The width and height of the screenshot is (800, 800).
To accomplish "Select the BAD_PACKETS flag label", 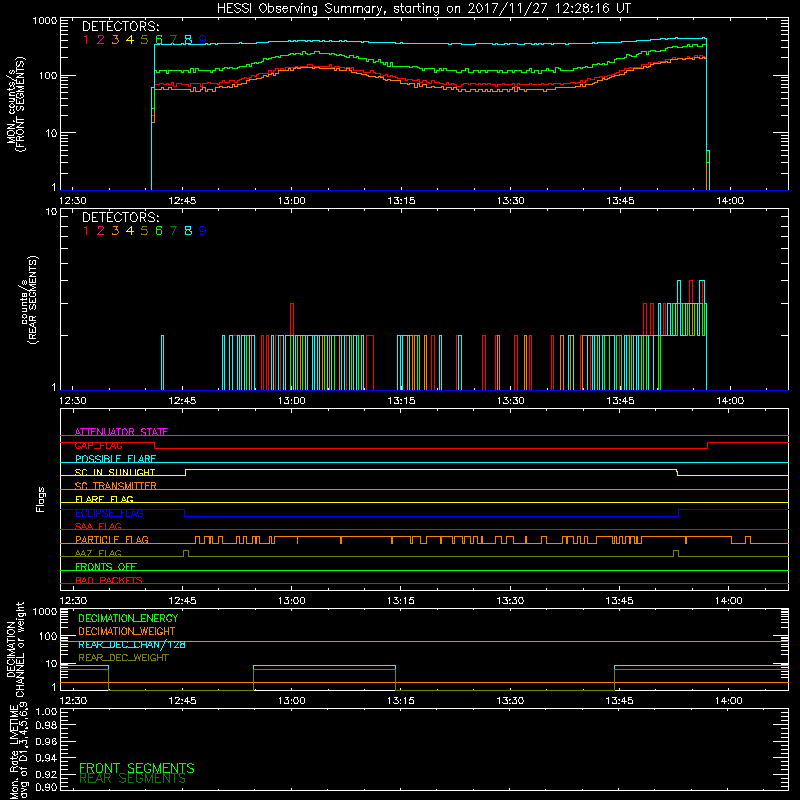I will [109, 580].
